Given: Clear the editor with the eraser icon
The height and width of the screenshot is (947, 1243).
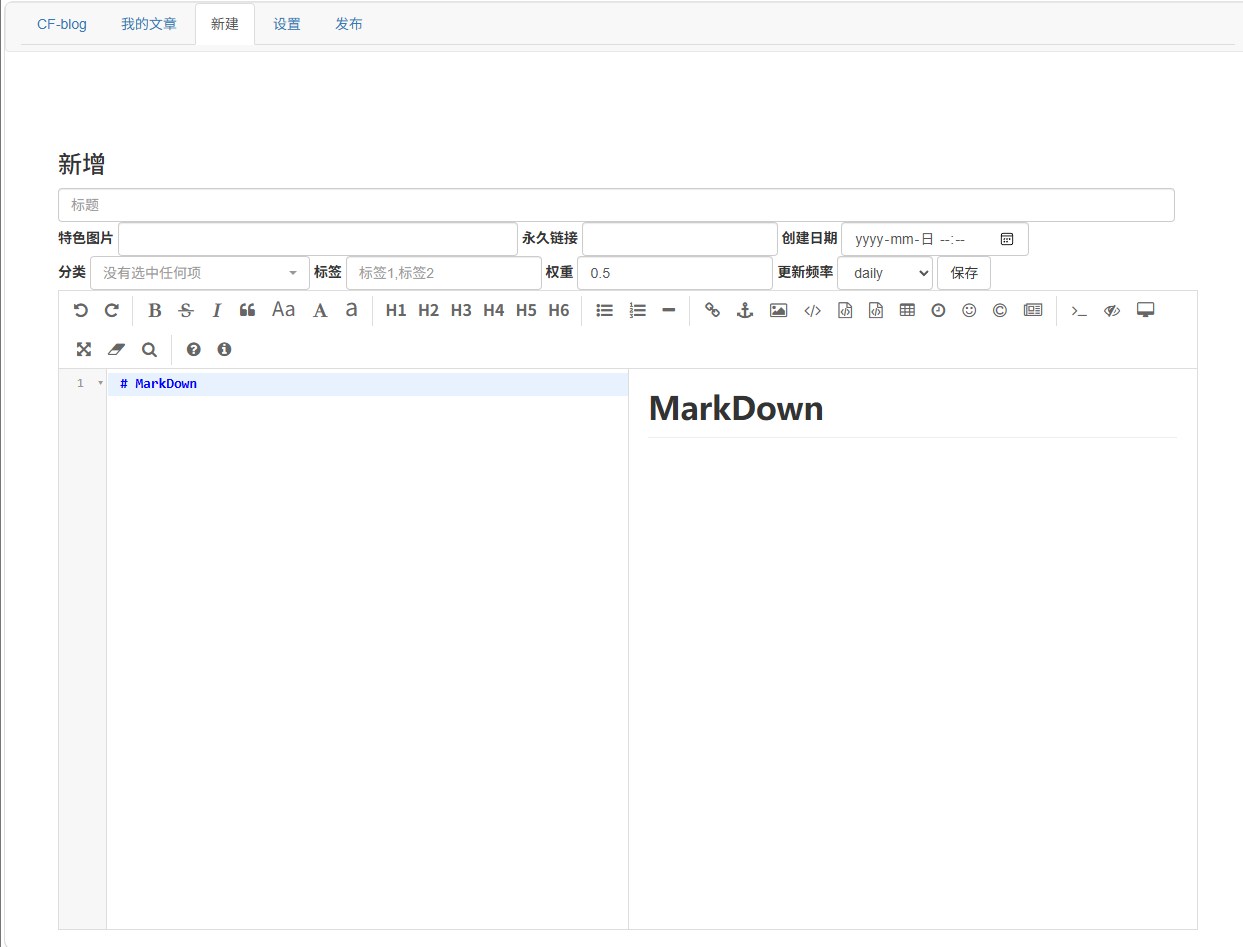Looking at the screenshot, I should coord(117,349).
